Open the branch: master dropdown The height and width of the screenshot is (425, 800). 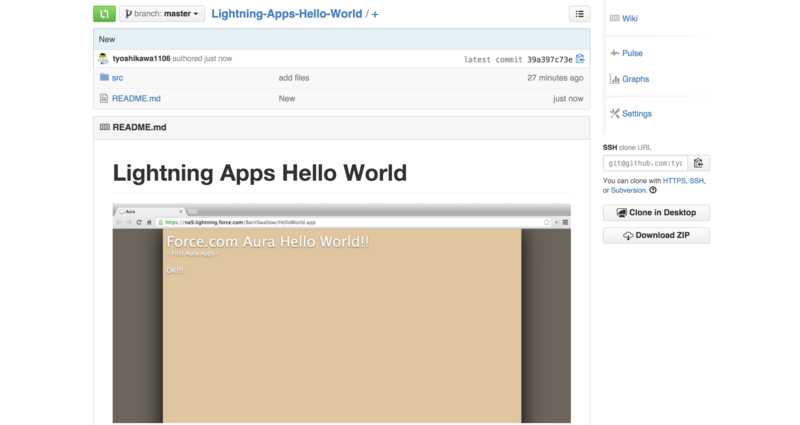click(x=162, y=14)
